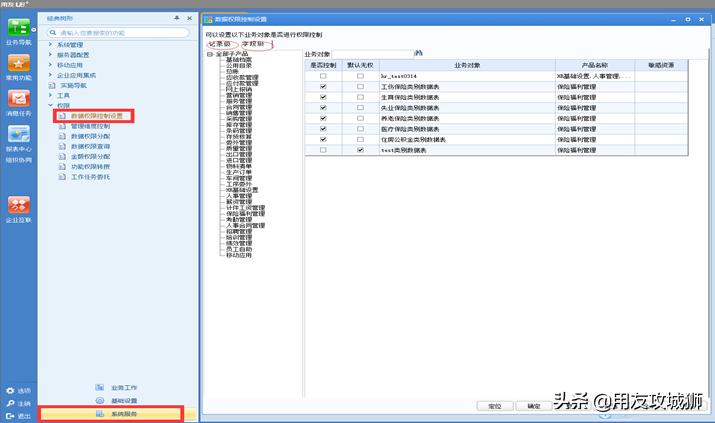
Task: Open 消息任务 envelope icon
Action: click(x=18, y=98)
